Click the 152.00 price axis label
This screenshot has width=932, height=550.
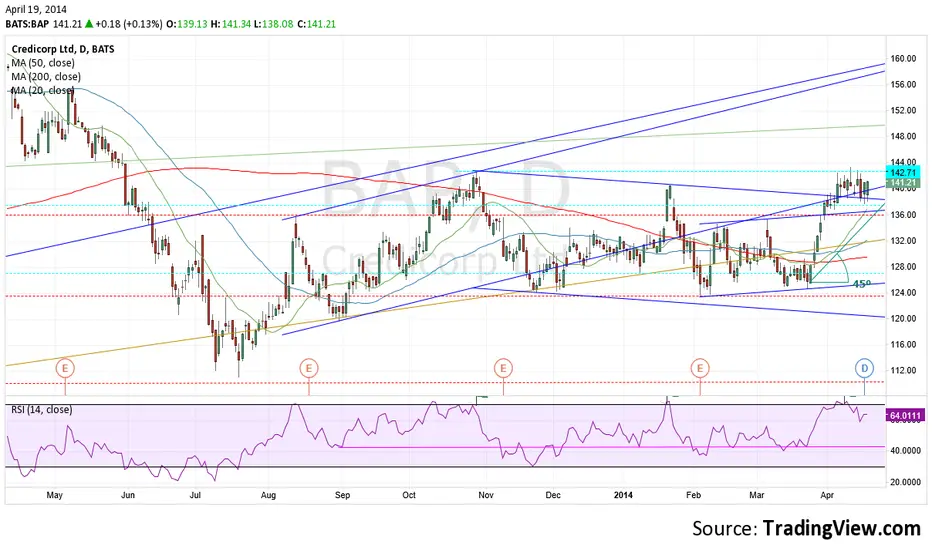pyautogui.click(x=903, y=111)
